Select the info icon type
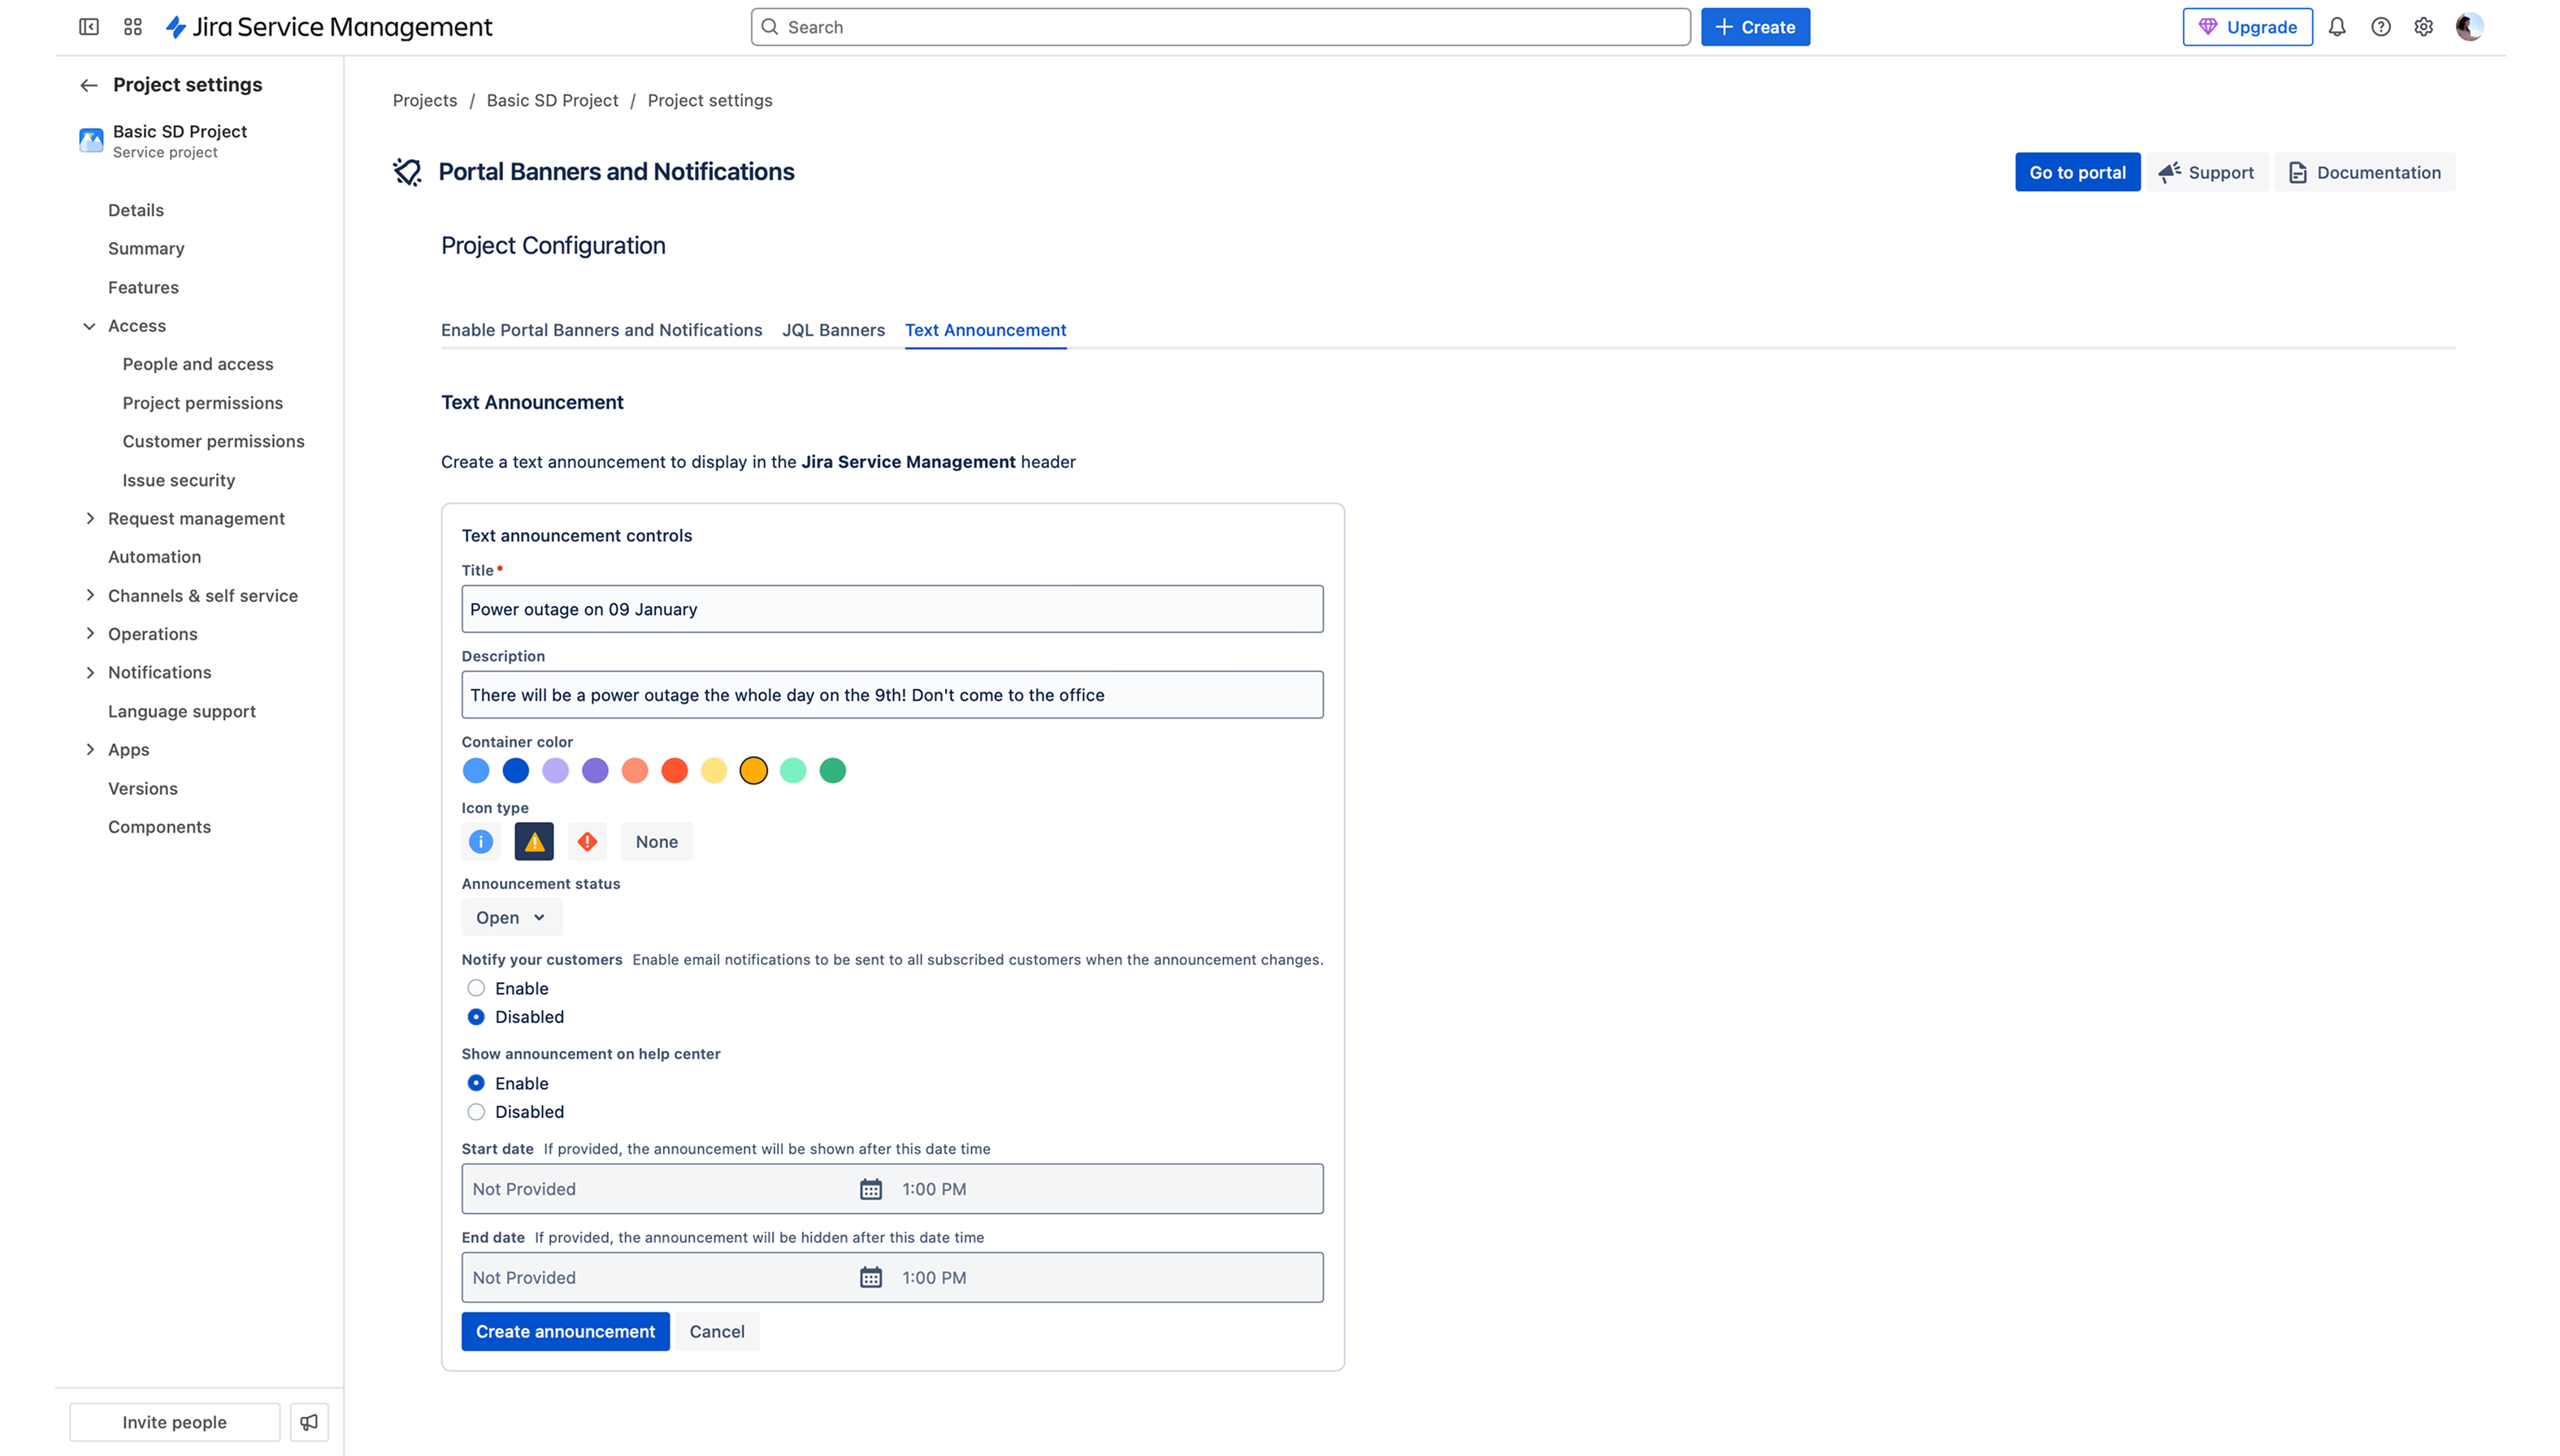This screenshot has width=2560, height=1456. [481, 842]
